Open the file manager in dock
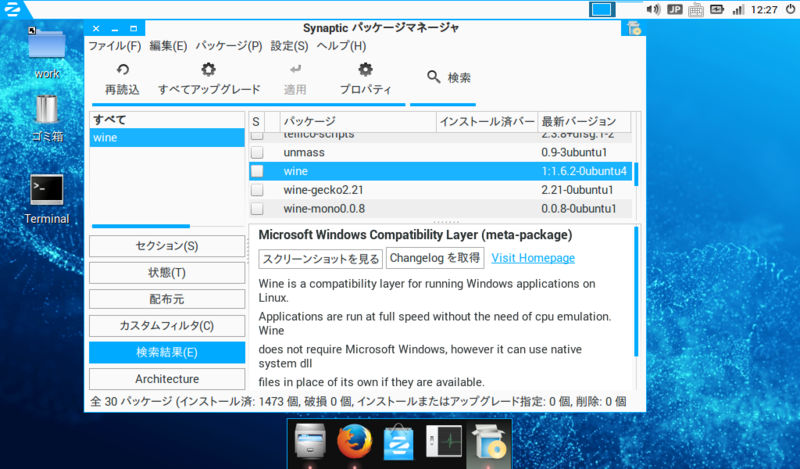The width and height of the screenshot is (800, 469). click(310, 441)
